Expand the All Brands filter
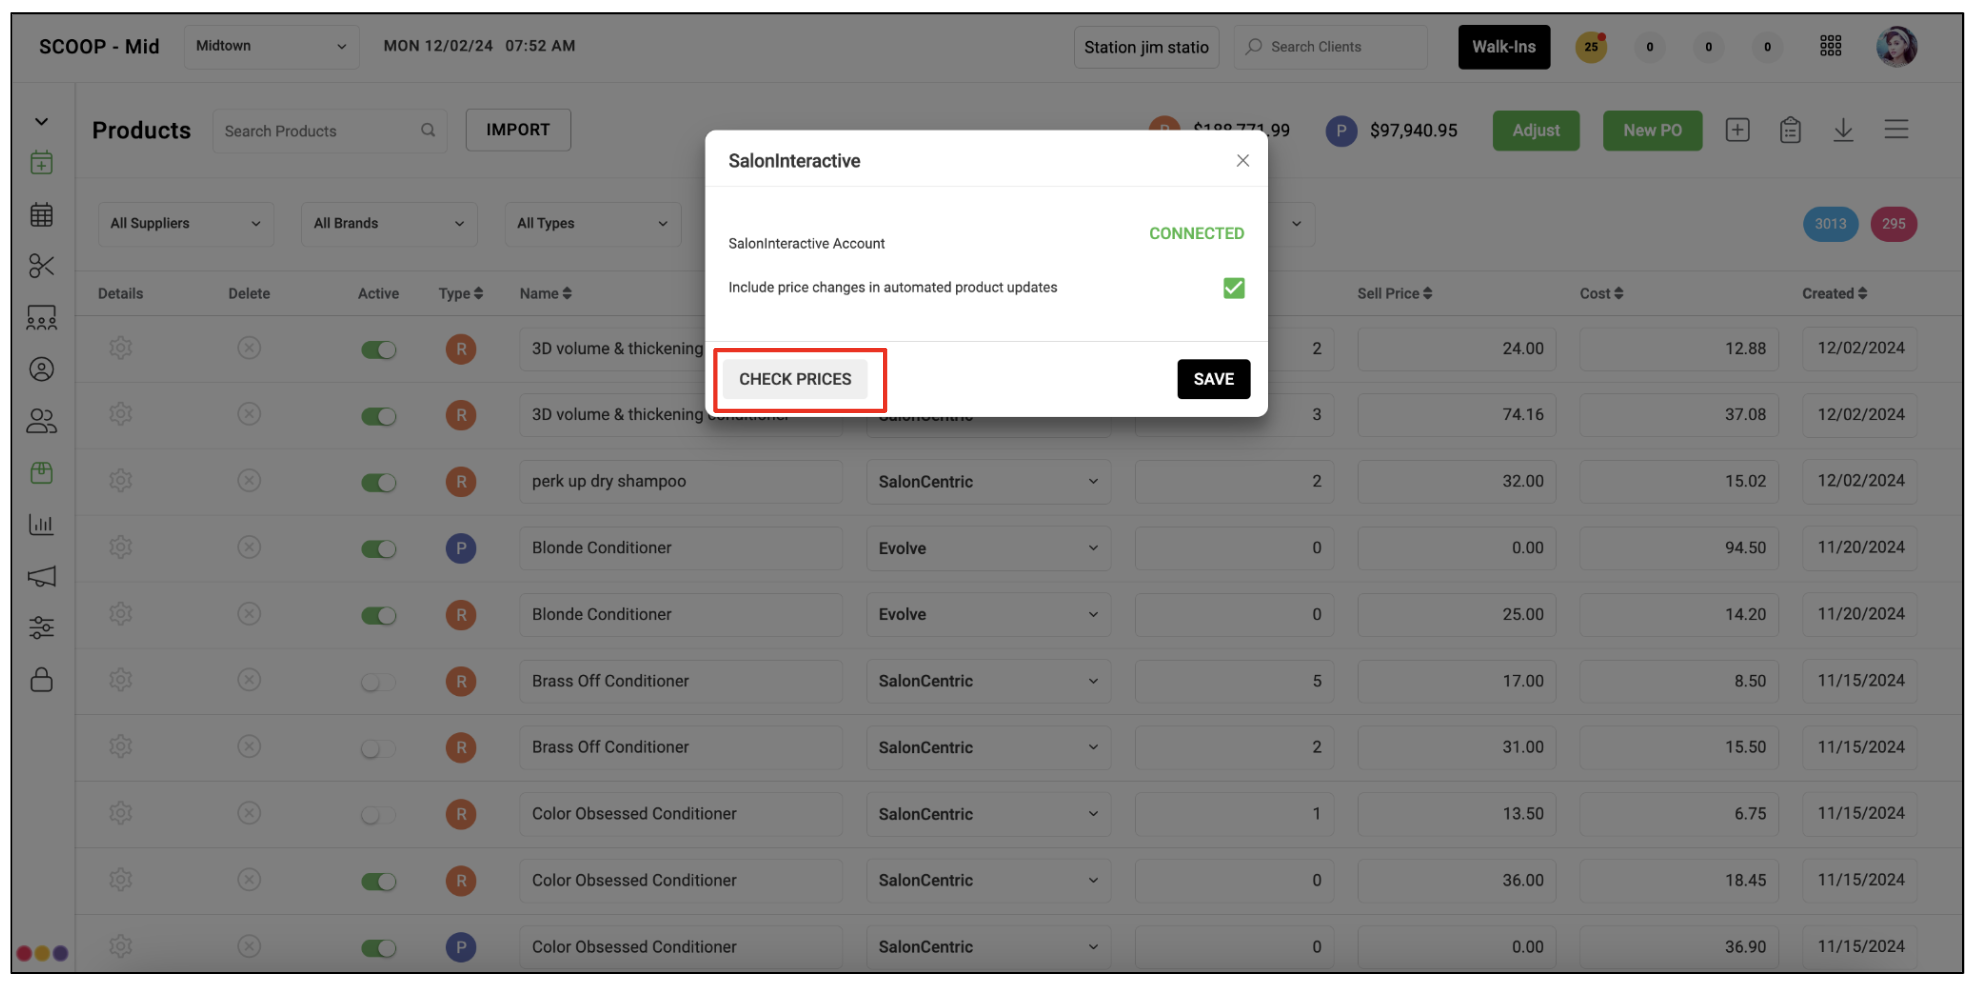Screen dimensions: 1976x982 [x=389, y=224]
